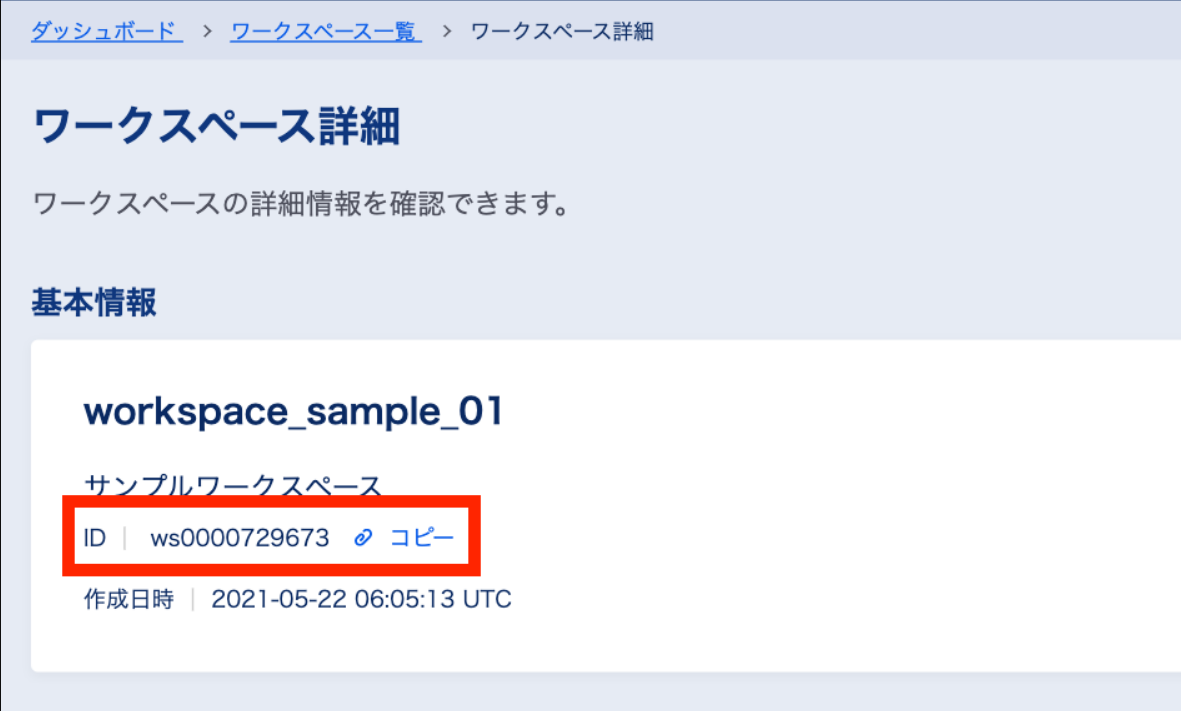The image size is (1181, 711).
Task: Click the creation timestamp 2021-05-22 06:05:13 UTC
Action: [361, 599]
